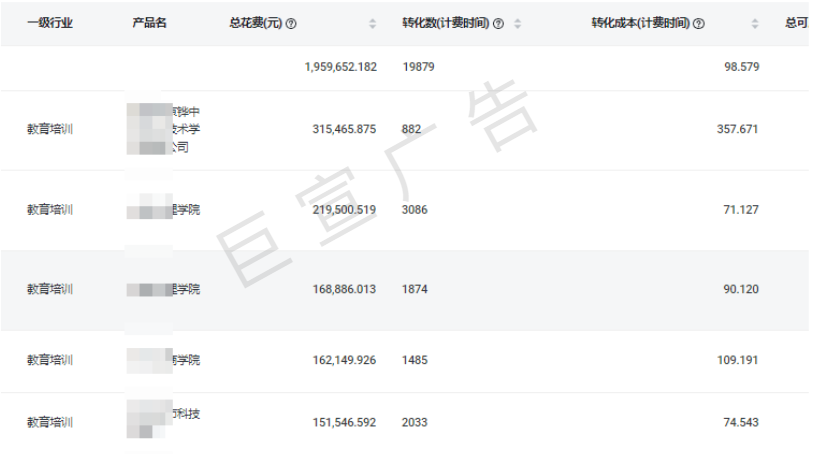Select conversions cell 3086
The height and width of the screenshot is (454, 813).
coord(415,210)
